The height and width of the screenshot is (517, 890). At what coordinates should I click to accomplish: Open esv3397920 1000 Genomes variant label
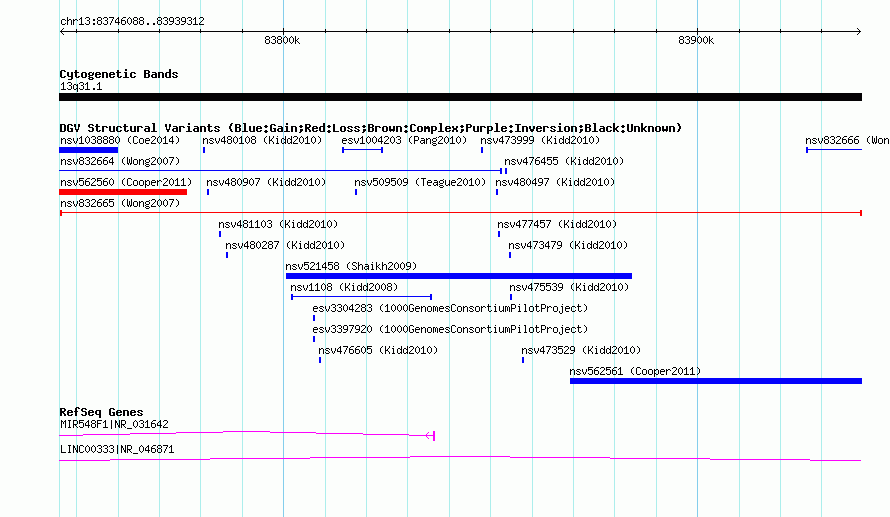tap(450, 329)
